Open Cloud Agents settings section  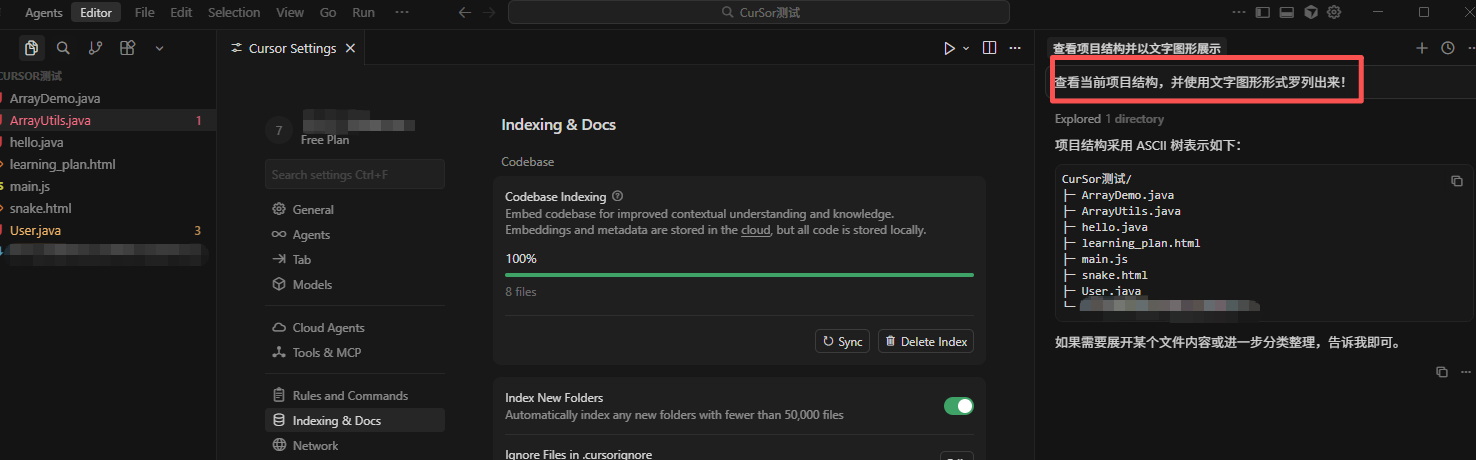coord(355,328)
